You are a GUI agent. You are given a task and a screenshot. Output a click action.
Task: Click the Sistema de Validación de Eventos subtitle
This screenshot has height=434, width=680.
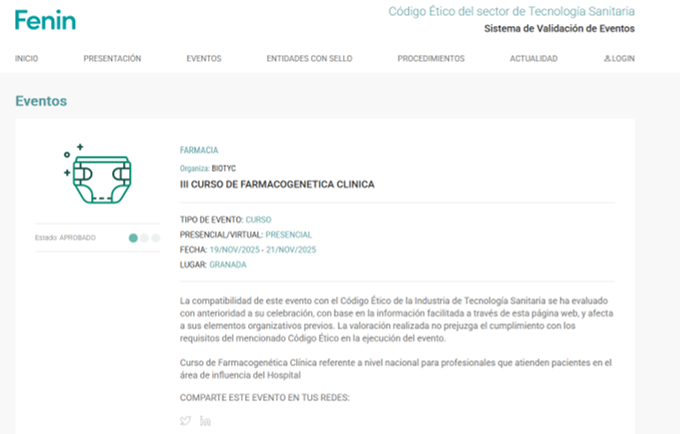(559, 29)
